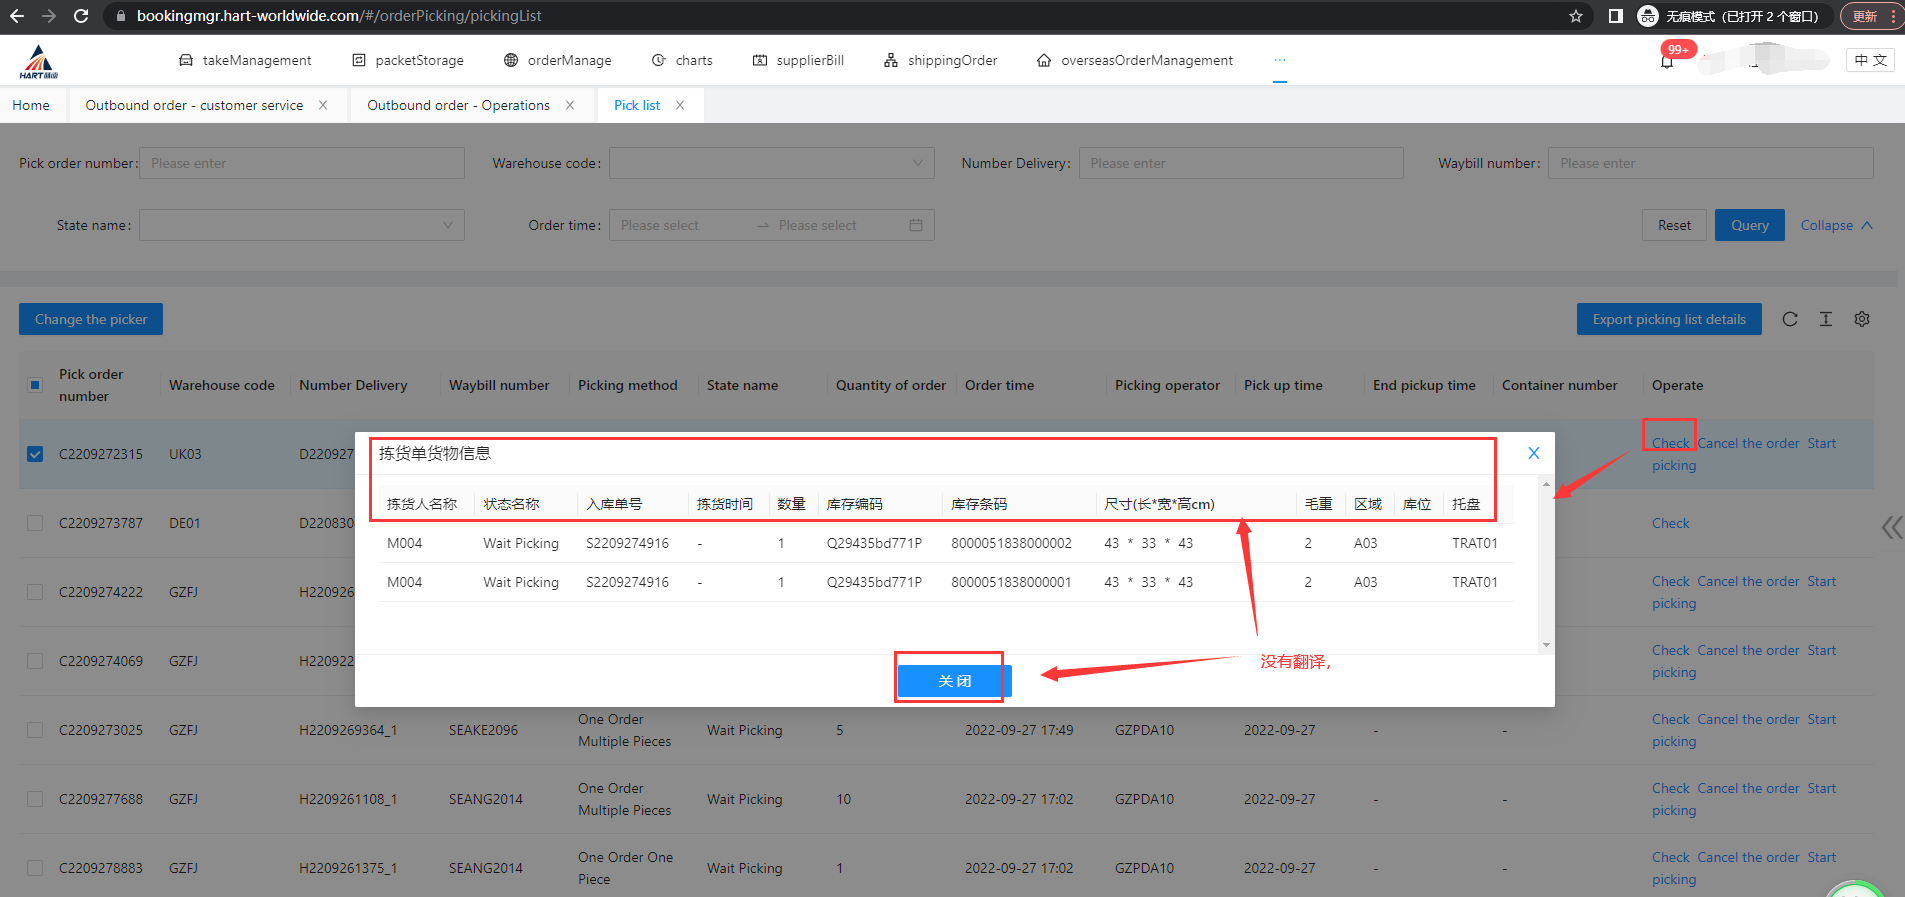Click the HART logo
The height and width of the screenshot is (897, 1905).
click(39, 61)
